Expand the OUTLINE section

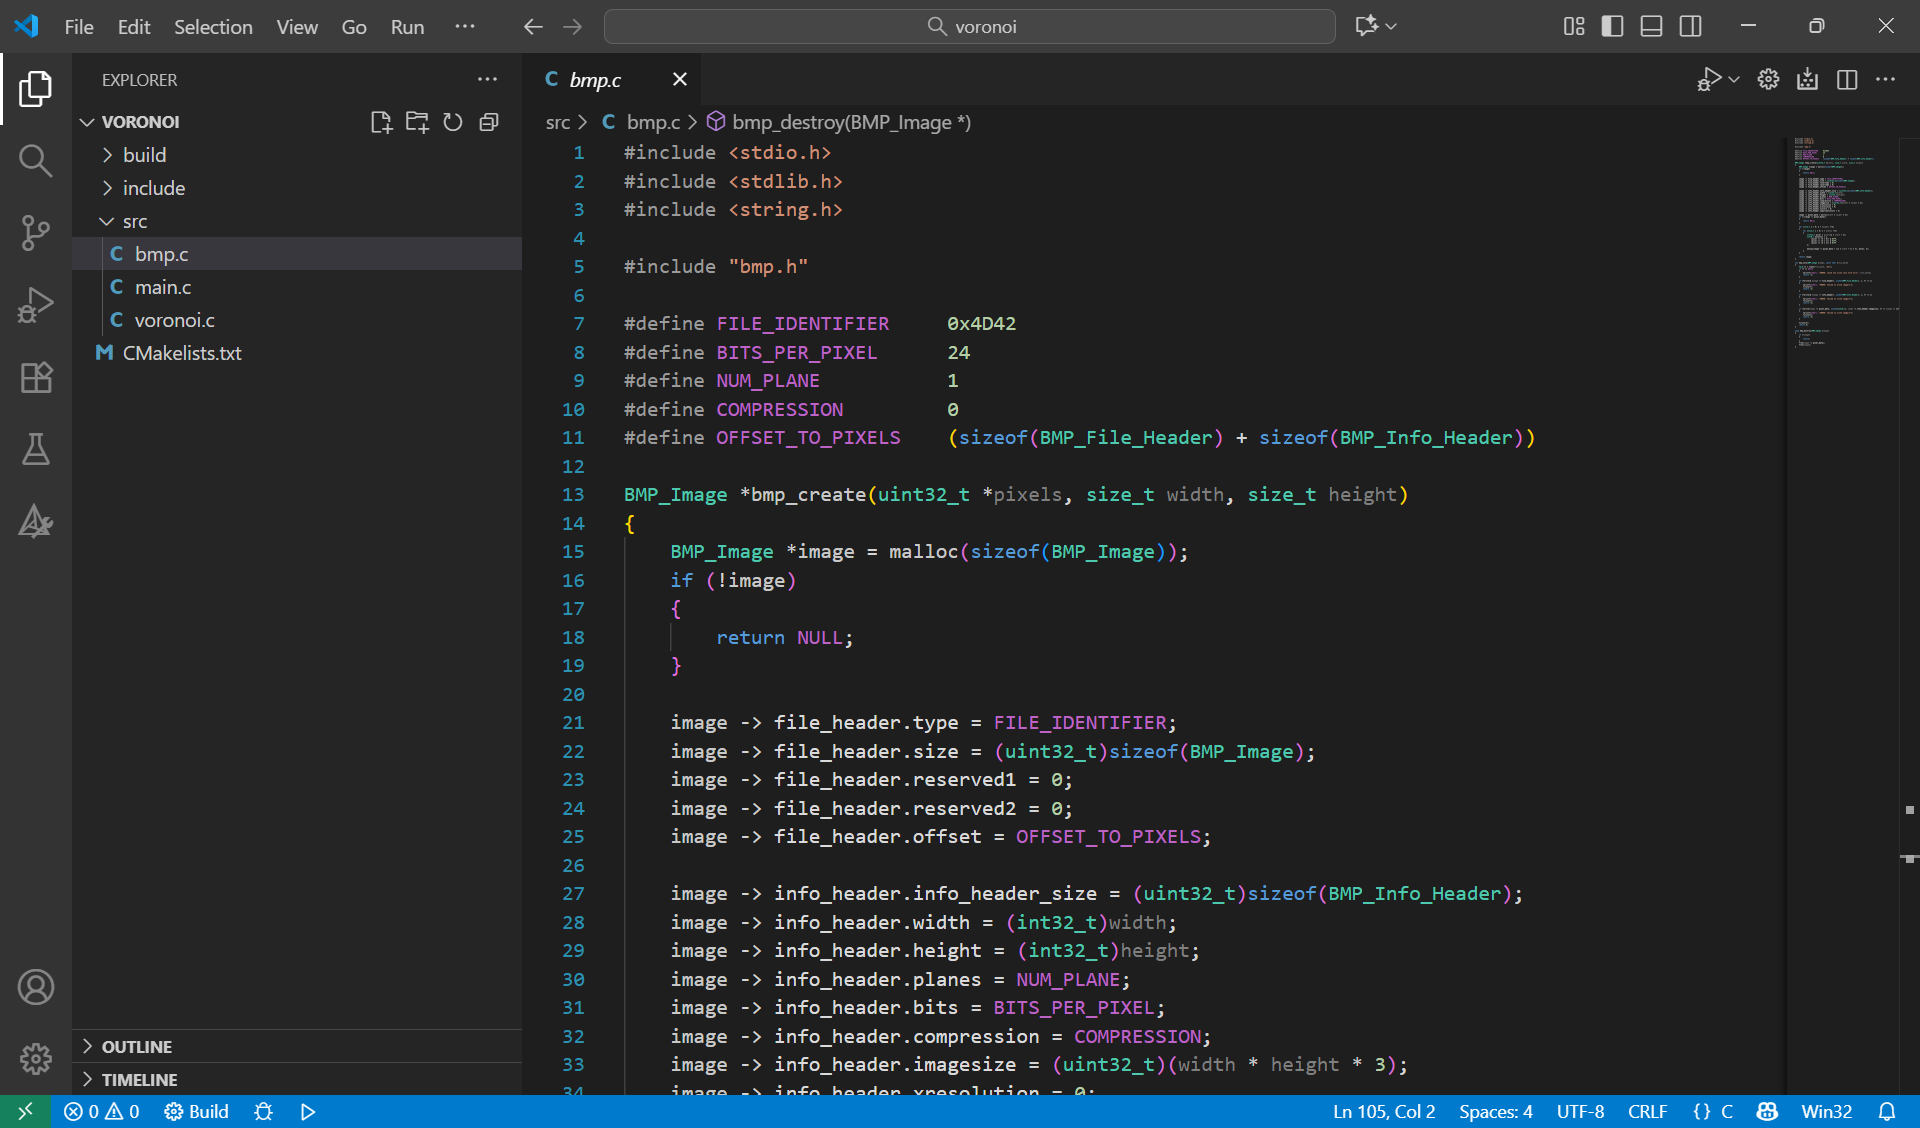[x=136, y=1046]
